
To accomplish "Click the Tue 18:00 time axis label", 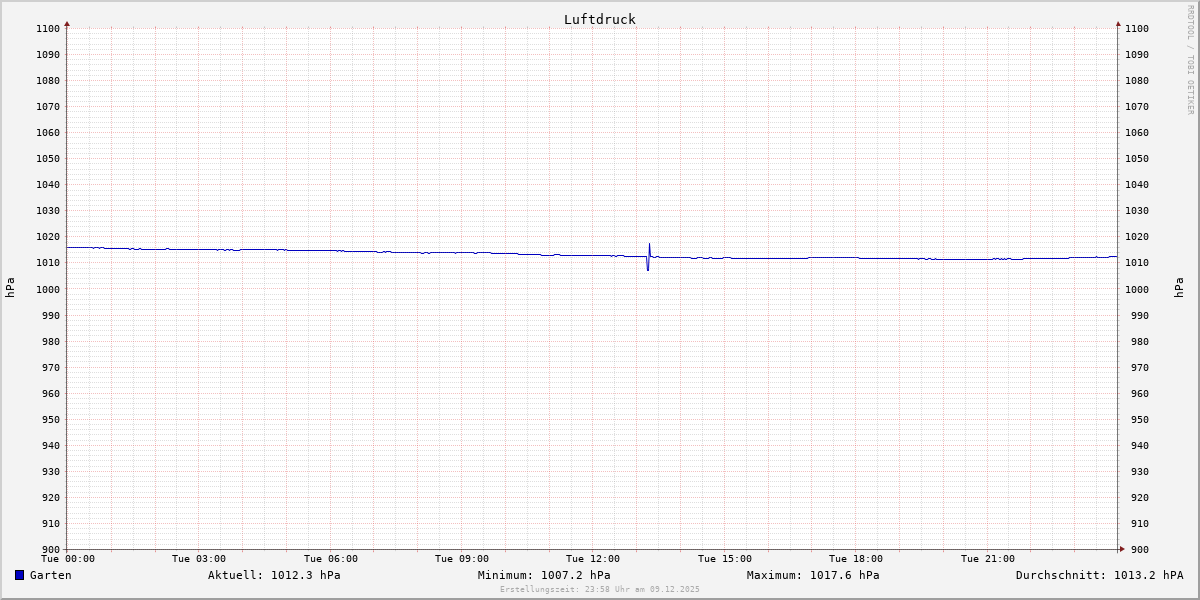I will pos(856,559).
